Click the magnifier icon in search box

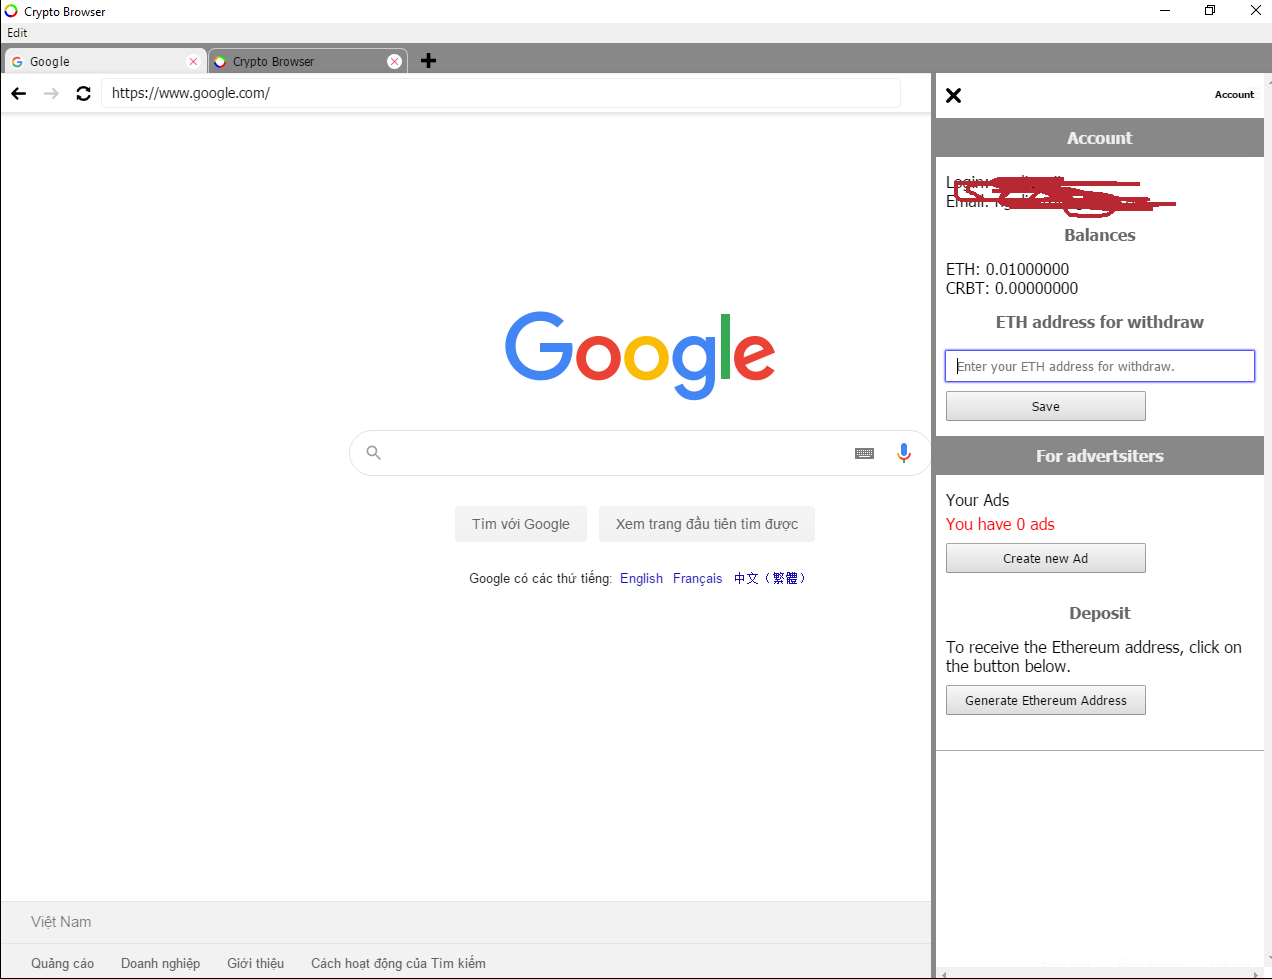(x=373, y=453)
